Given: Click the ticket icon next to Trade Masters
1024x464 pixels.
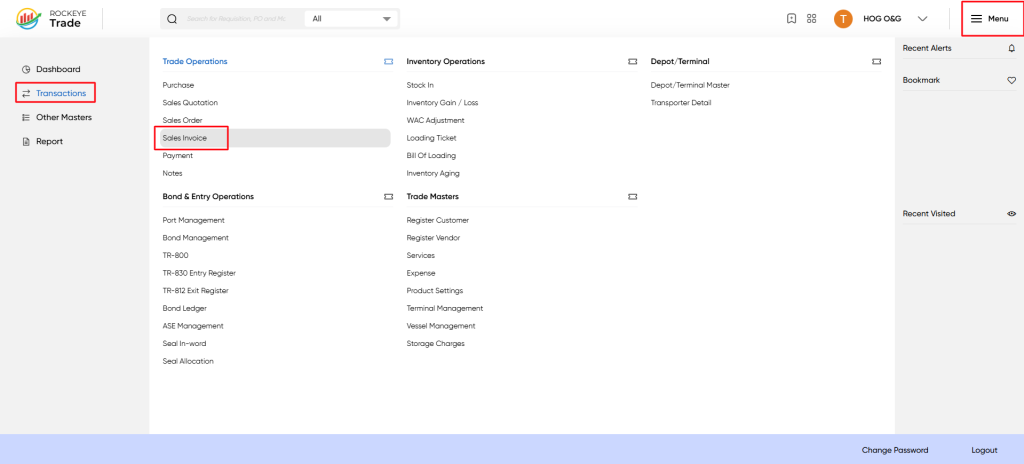Looking at the screenshot, I should pos(632,197).
